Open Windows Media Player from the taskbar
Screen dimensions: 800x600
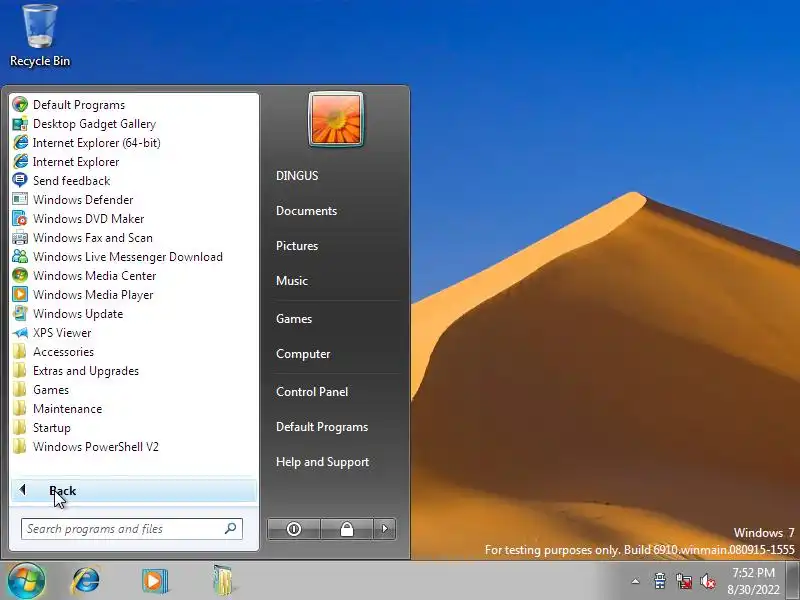pos(155,581)
